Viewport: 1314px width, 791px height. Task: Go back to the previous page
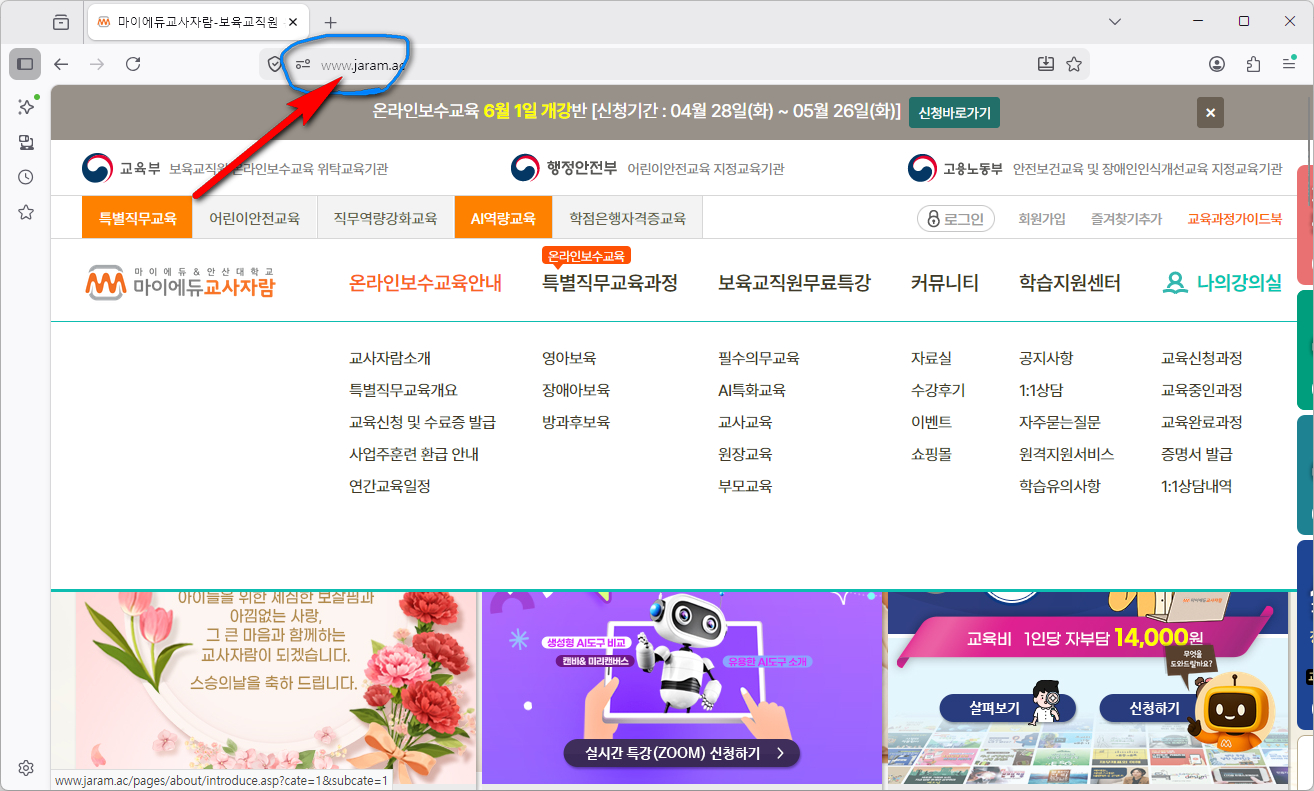[x=62, y=64]
